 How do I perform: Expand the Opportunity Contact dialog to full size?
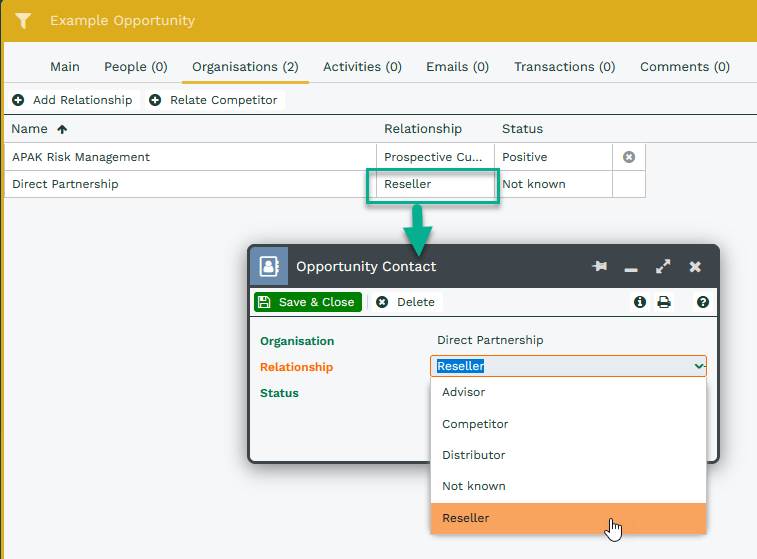point(663,266)
